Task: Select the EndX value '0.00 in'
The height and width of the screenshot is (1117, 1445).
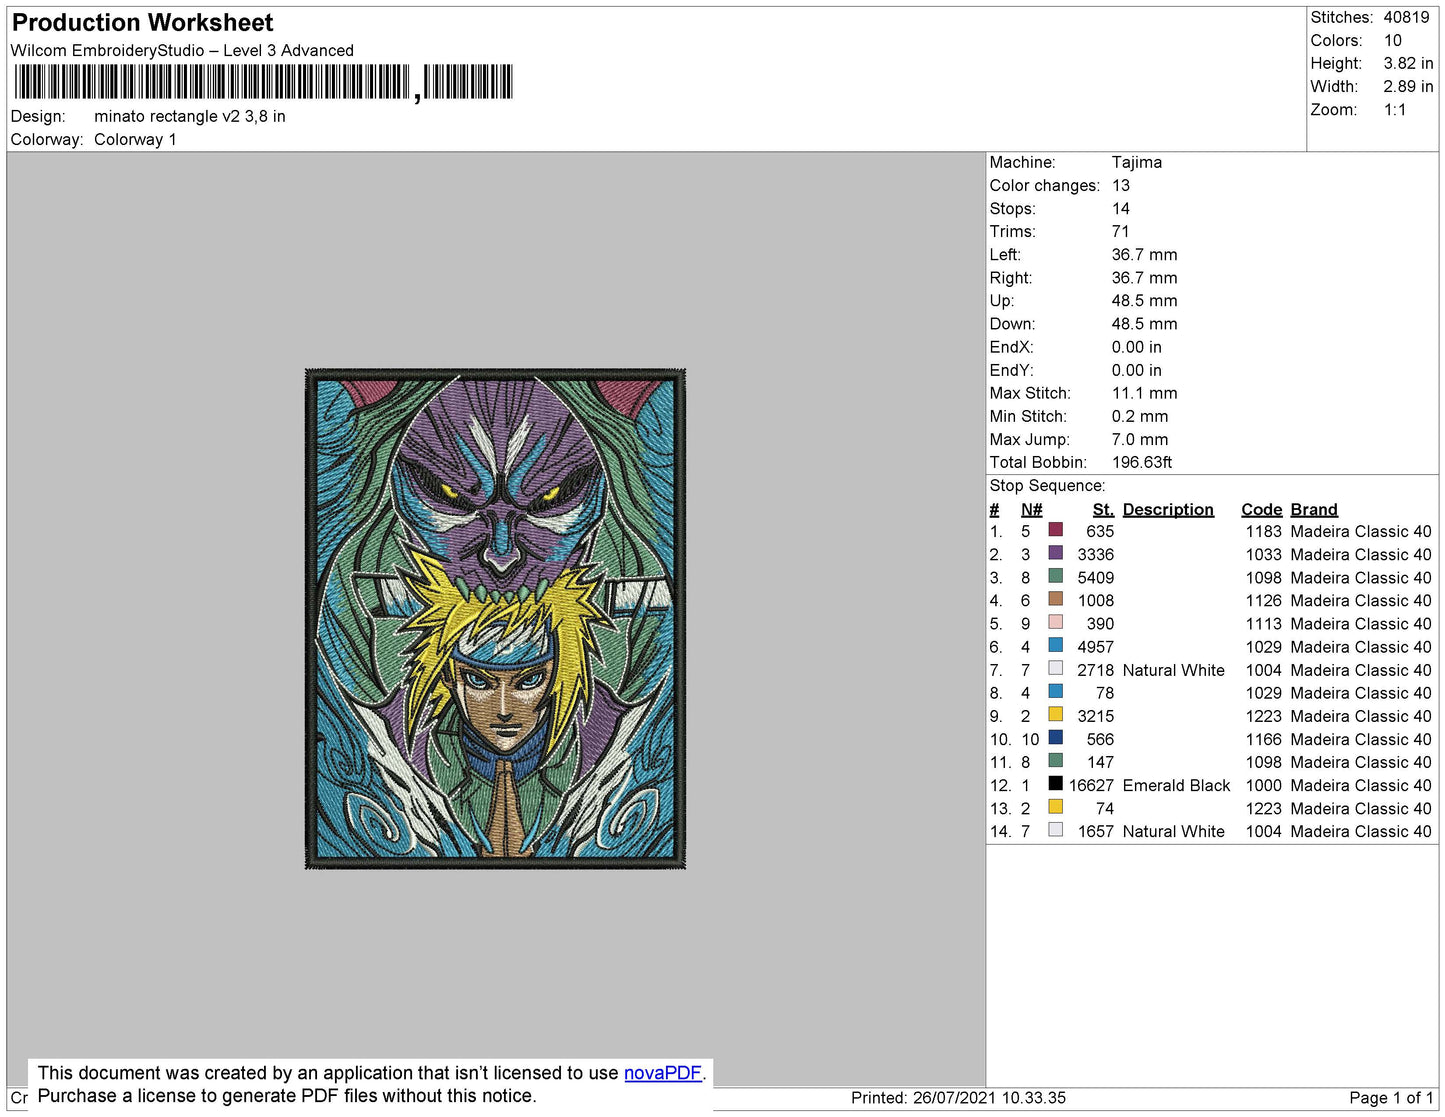Action: 1137,348
